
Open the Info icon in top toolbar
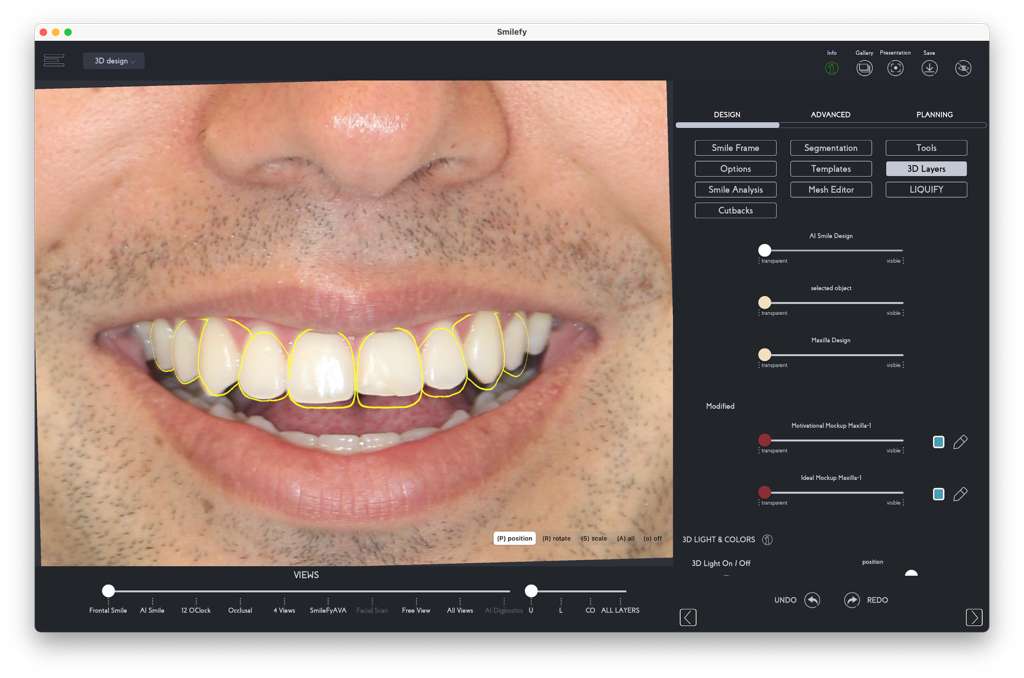pyautogui.click(x=831, y=68)
